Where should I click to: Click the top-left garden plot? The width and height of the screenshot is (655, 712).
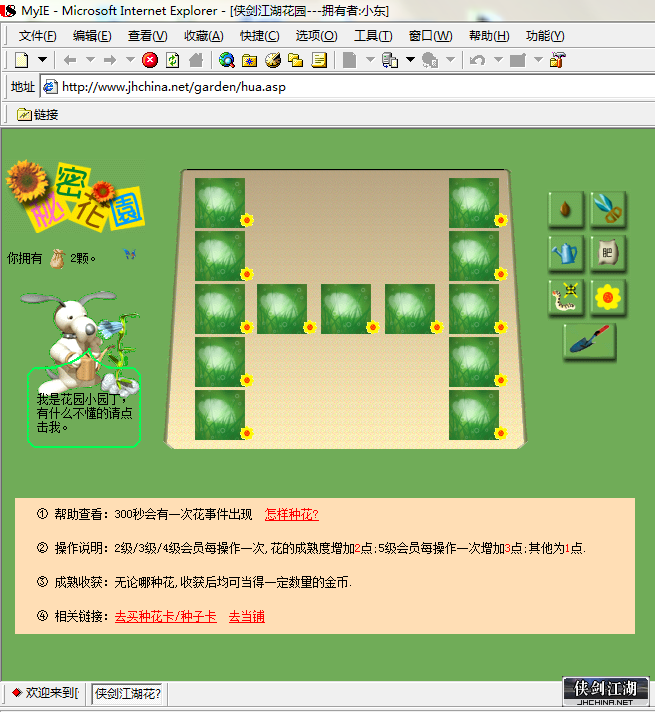click(220, 203)
